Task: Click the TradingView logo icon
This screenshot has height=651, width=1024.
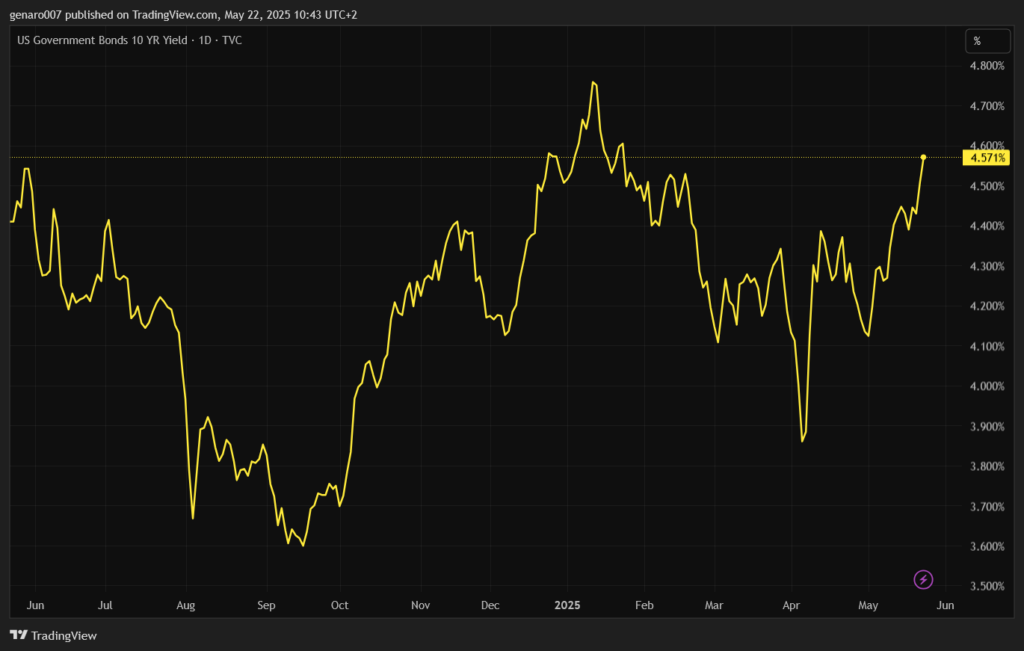Action: pos(18,635)
